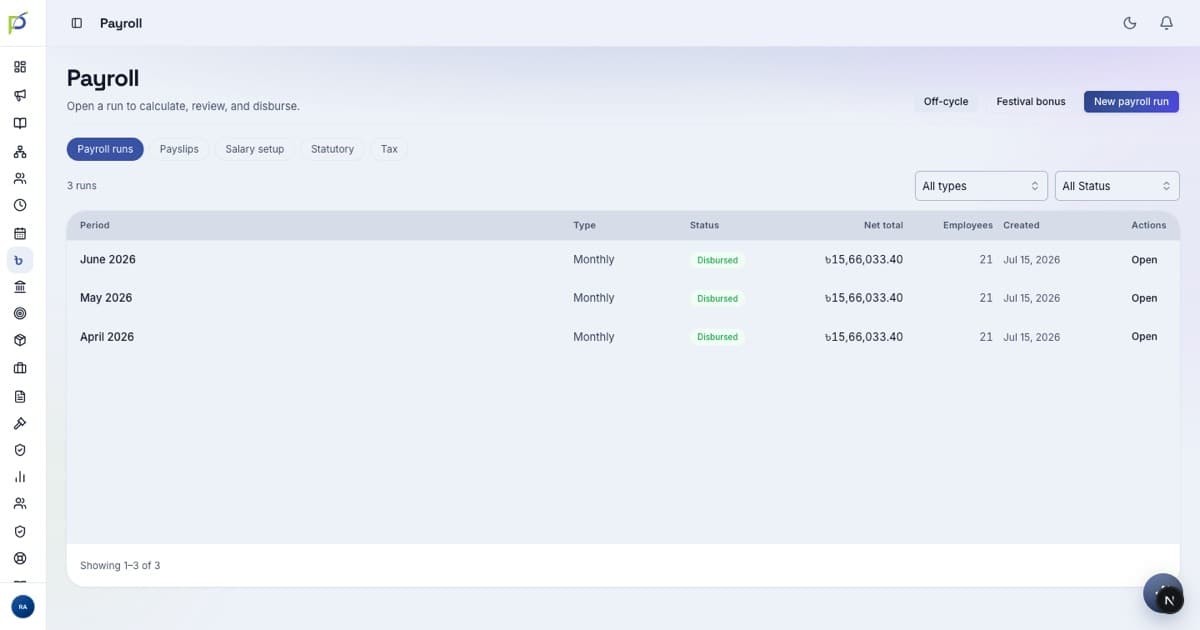The width and height of the screenshot is (1200, 630).
Task: Open the dashboard grid icon
Action: pyautogui.click(x=20, y=67)
